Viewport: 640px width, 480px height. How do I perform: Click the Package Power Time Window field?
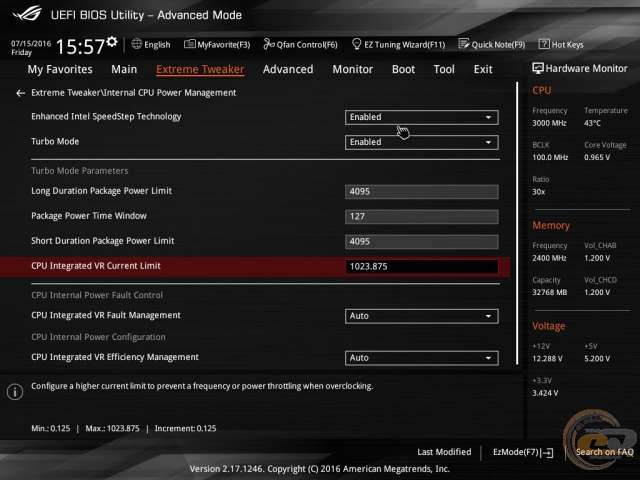pyautogui.click(x=422, y=217)
